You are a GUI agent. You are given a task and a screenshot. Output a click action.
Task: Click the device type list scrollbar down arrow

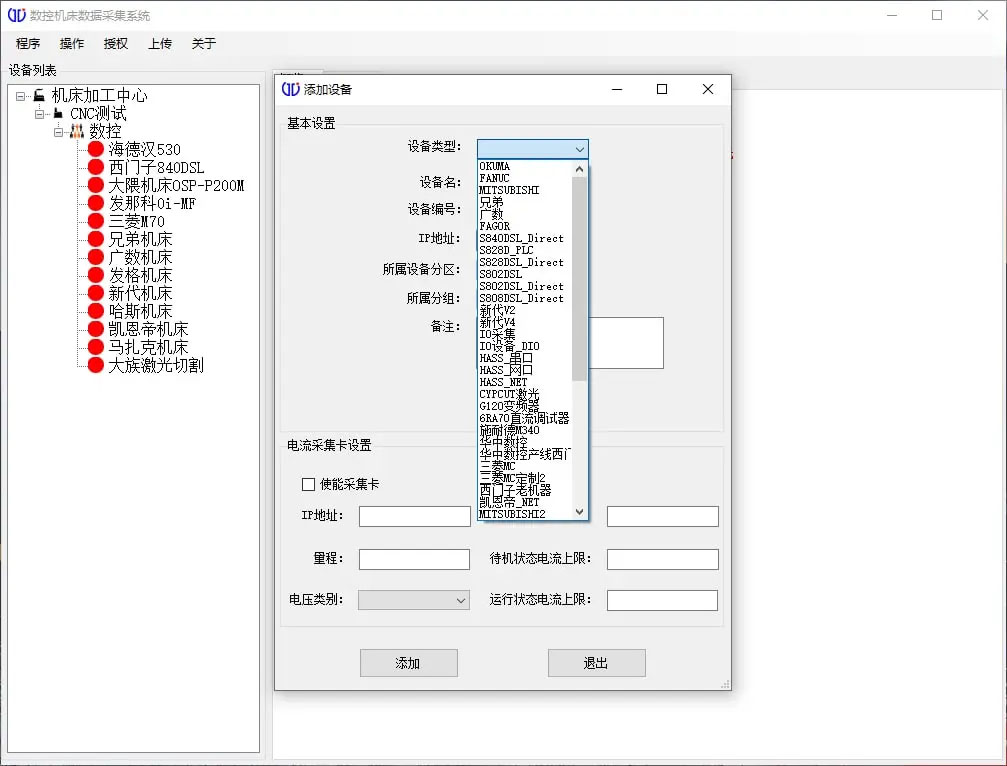pos(579,512)
